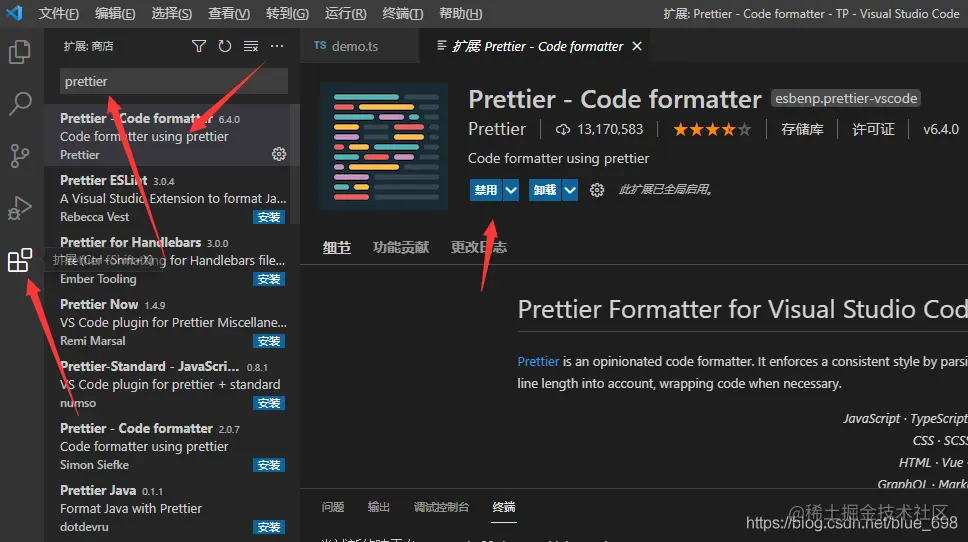Click the v6.4.0 version label
968x542 pixels.
[941, 129]
